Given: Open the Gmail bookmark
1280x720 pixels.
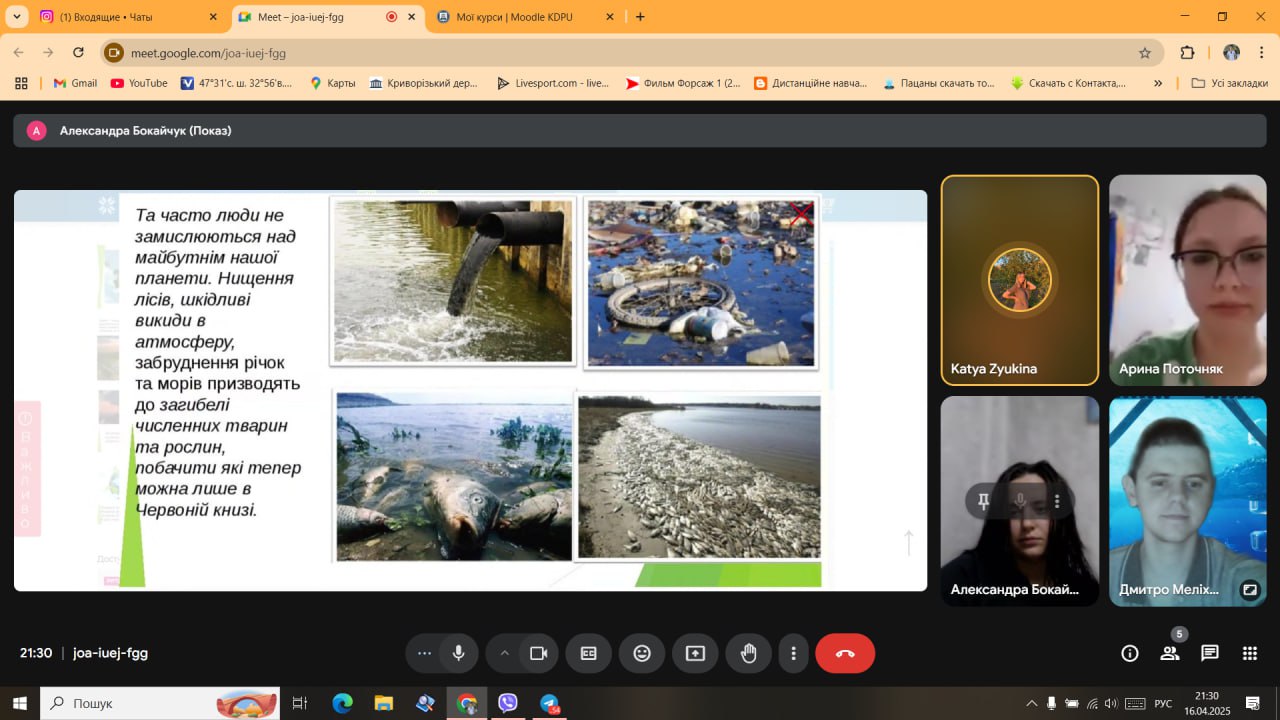Looking at the screenshot, I should (75, 83).
